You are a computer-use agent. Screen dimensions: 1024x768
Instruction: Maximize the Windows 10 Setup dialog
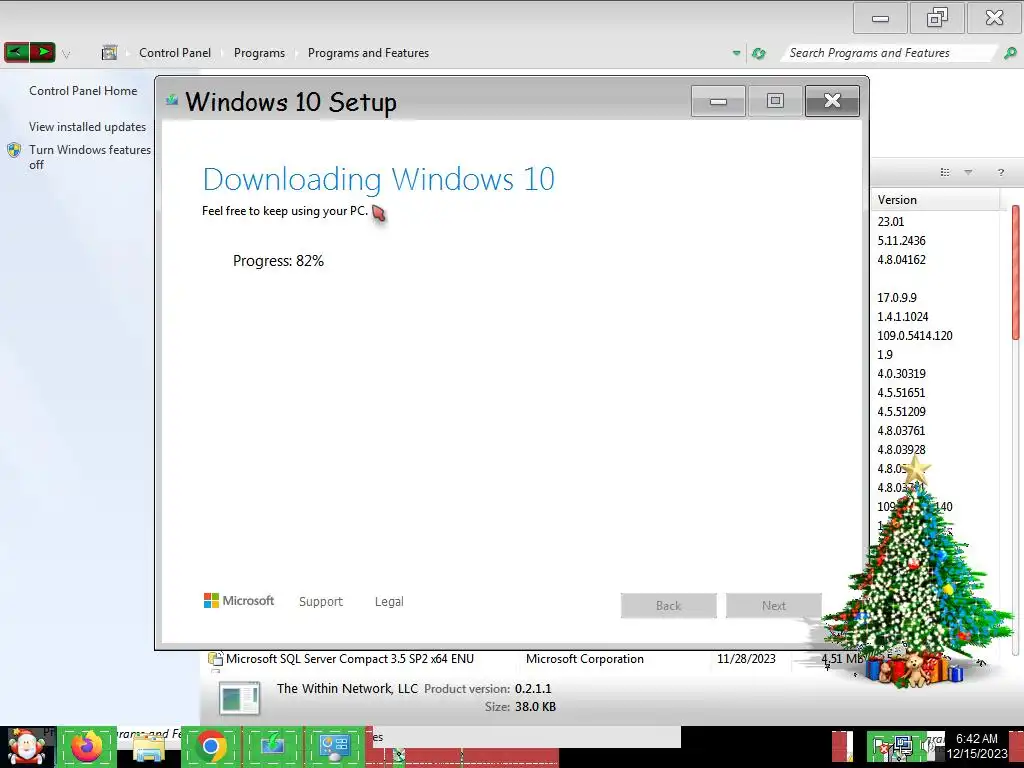tap(775, 101)
